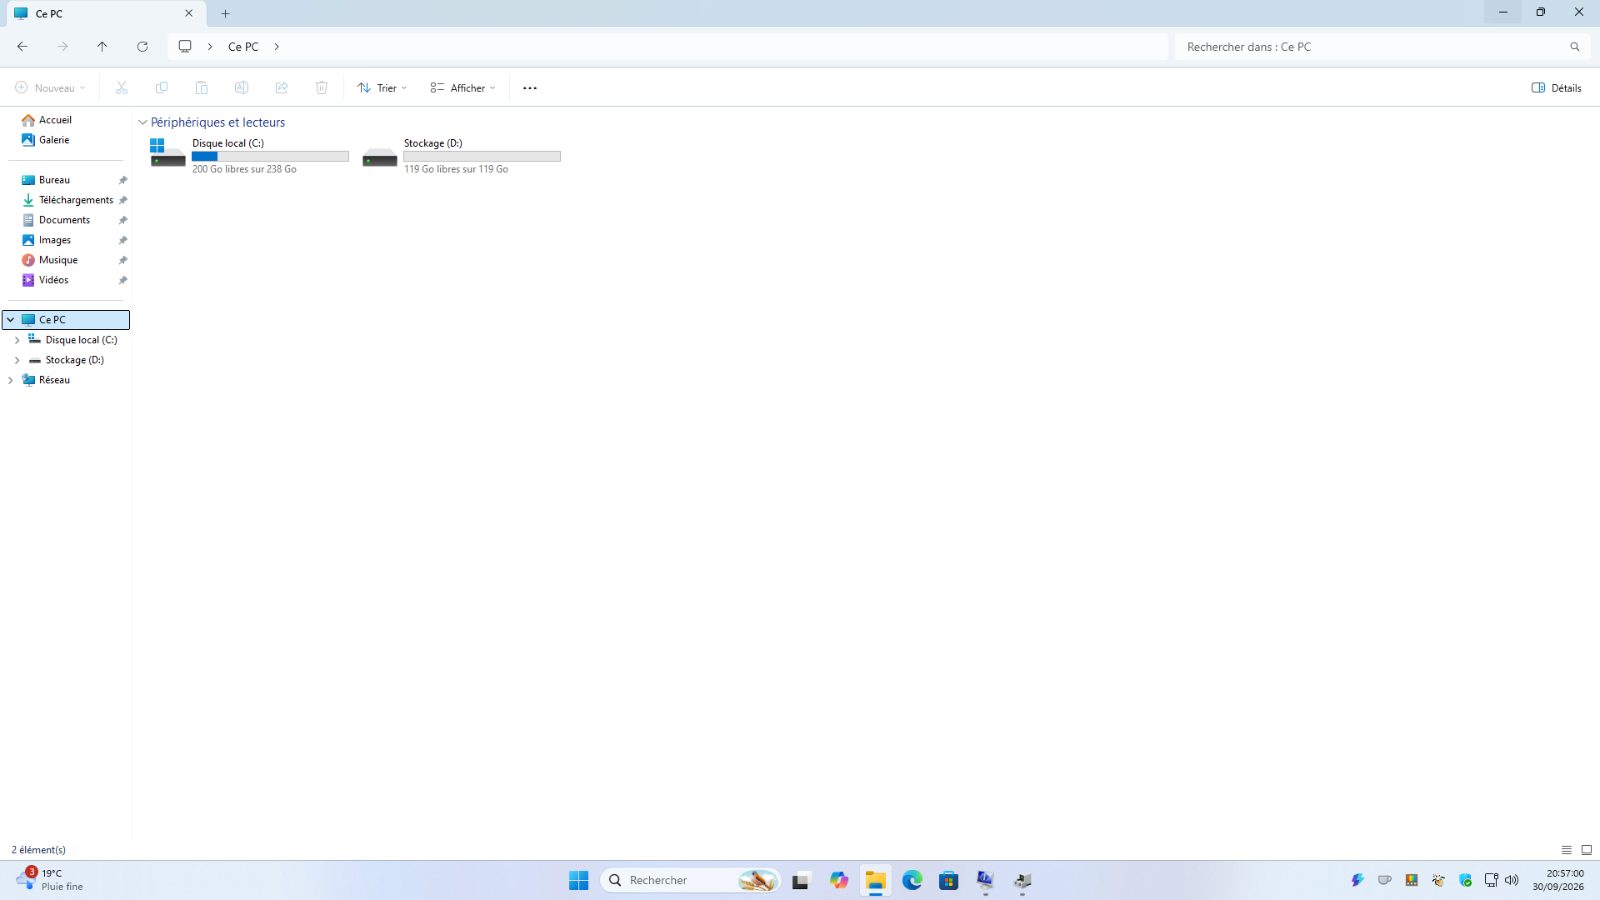This screenshot has width=1600, height=900.
Task: Select the Stockage (D:) drive tile
Action: 461,156
